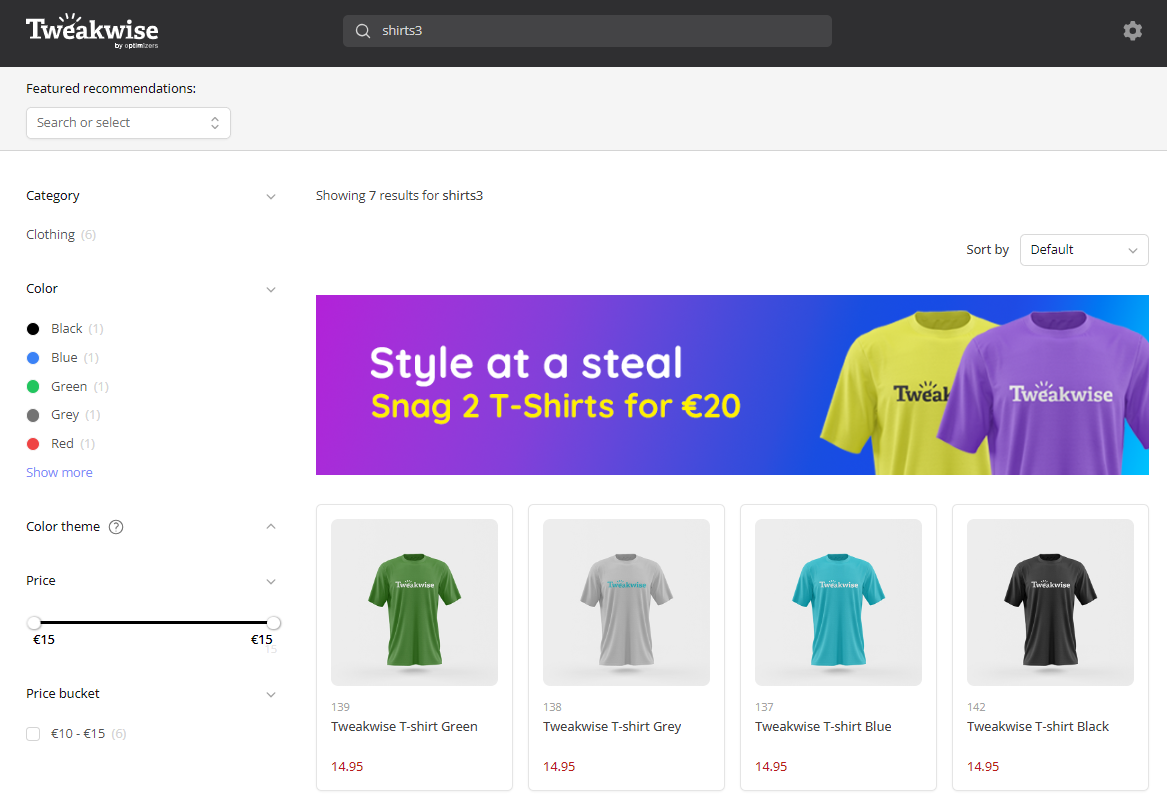1167x798 pixels.
Task: Click the 14.95 price of Green shirt
Action: tap(347, 767)
